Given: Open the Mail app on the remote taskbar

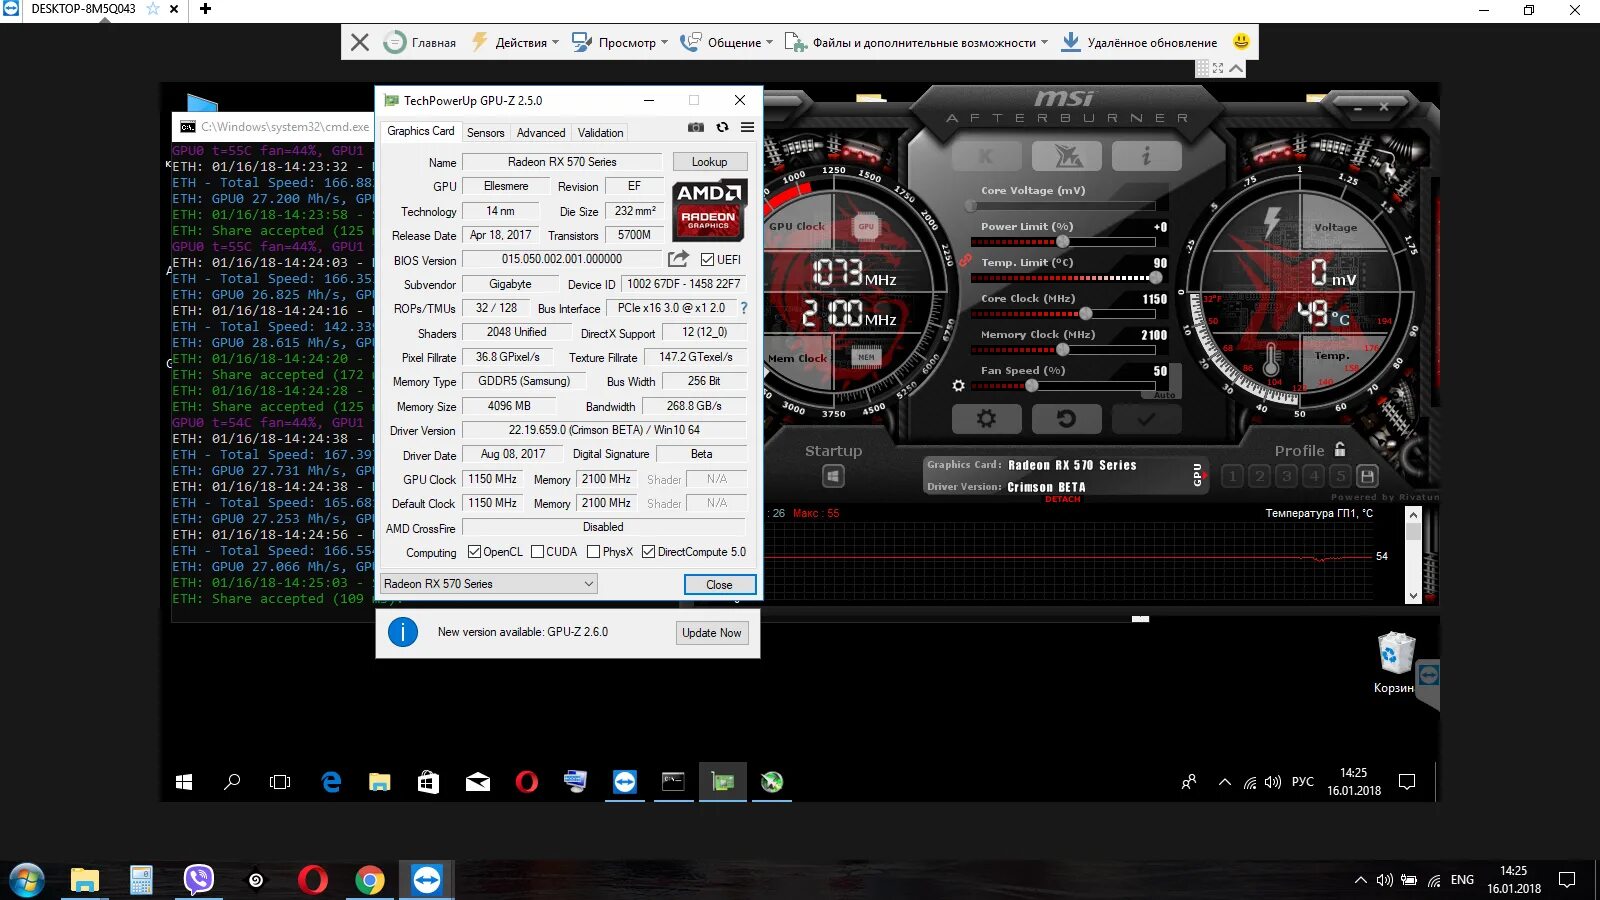Looking at the screenshot, I should (x=477, y=782).
